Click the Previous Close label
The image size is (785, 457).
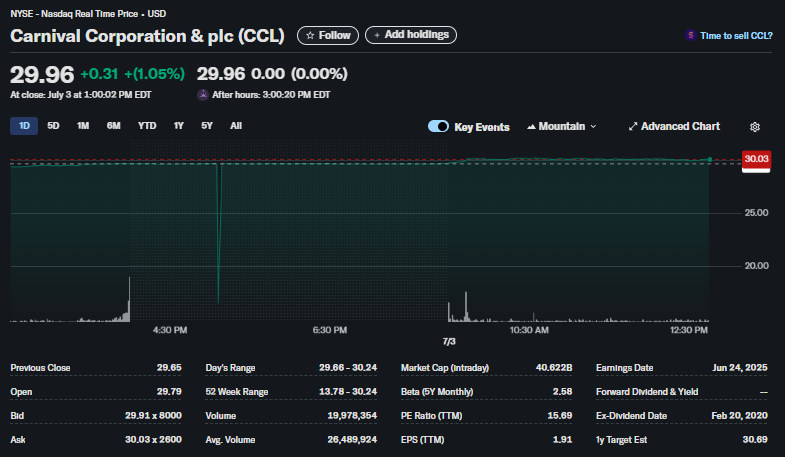tap(40, 368)
